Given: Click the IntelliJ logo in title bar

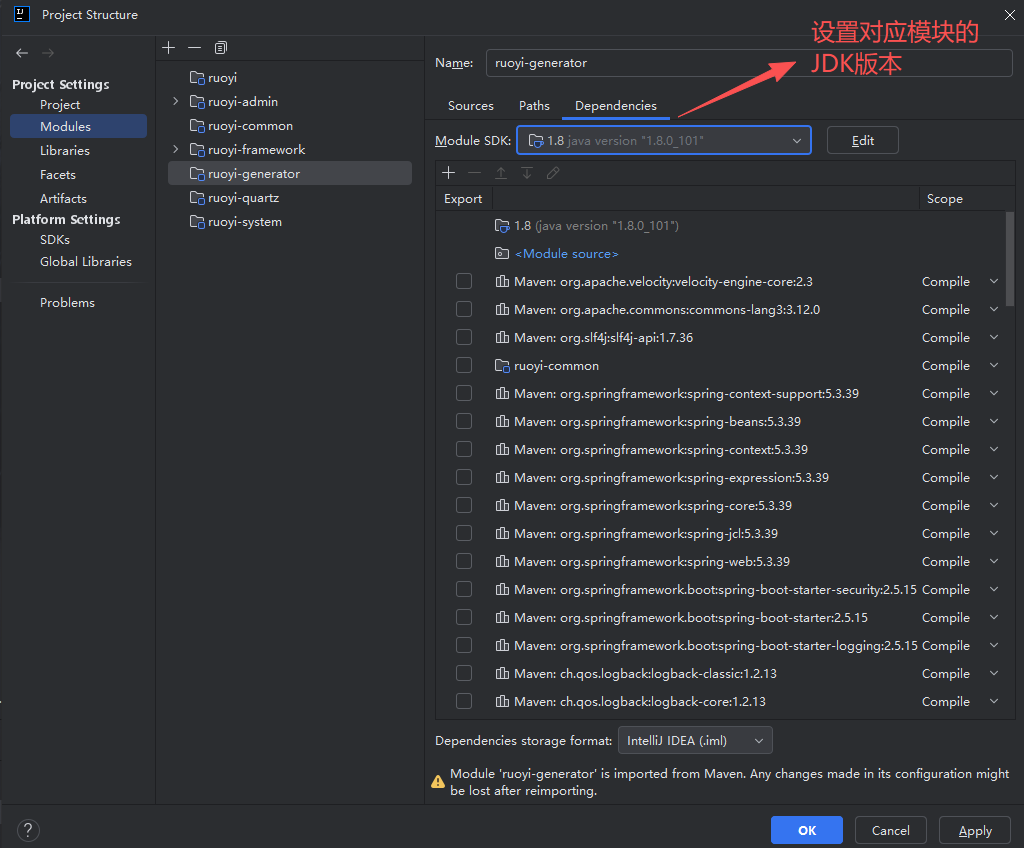Looking at the screenshot, I should tap(22, 14).
